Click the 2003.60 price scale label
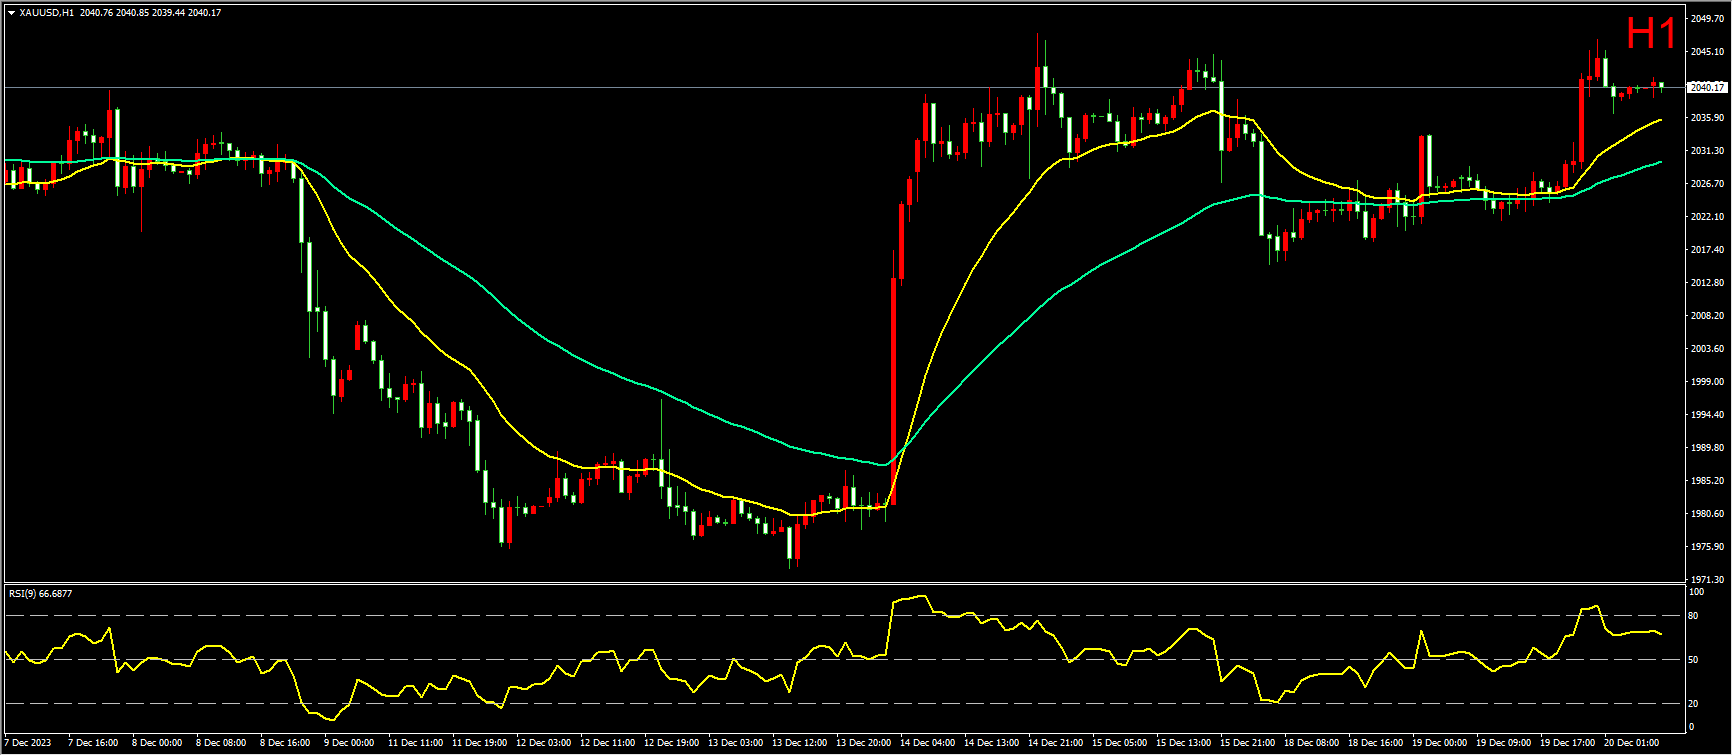Screen dimensions: 1733x756 (1708, 348)
